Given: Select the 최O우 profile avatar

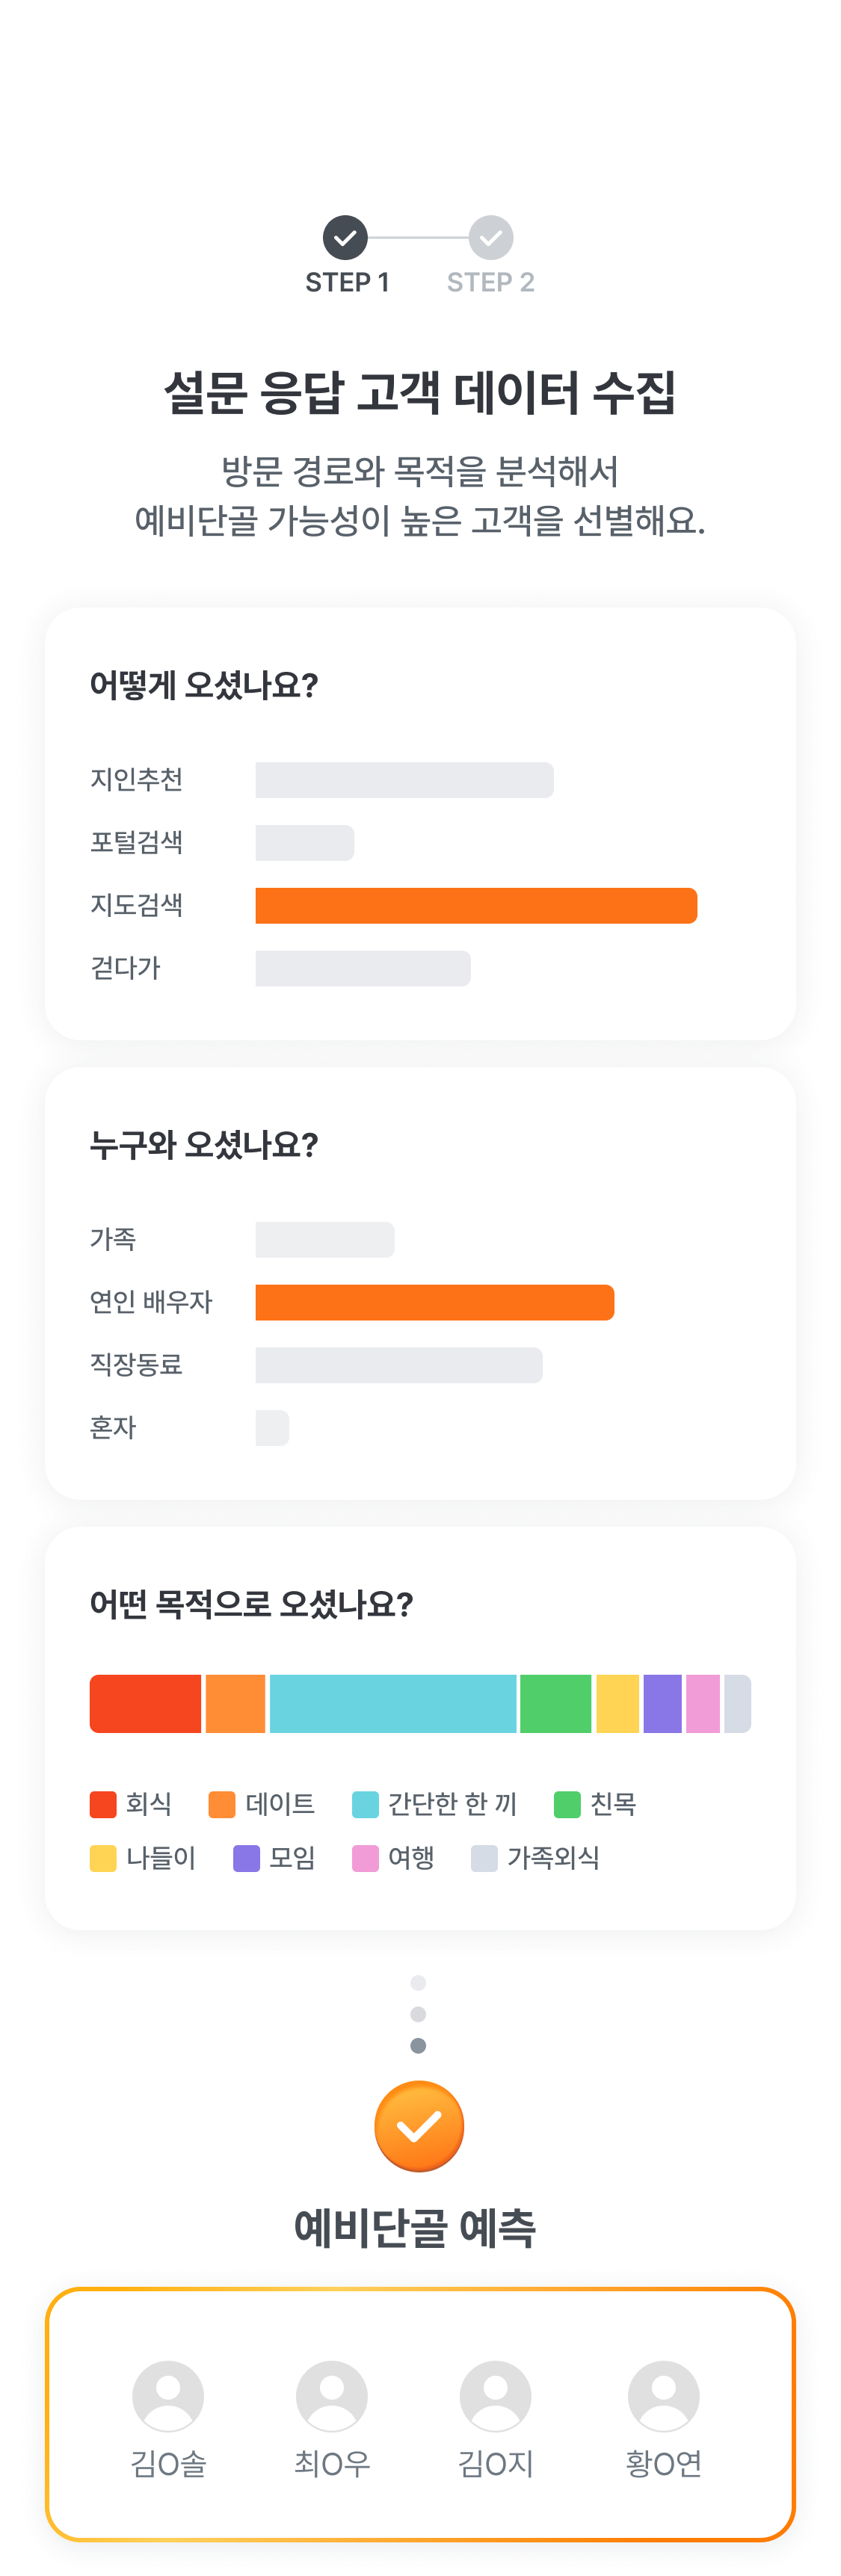Looking at the screenshot, I should pyautogui.click(x=332, y=2396).
